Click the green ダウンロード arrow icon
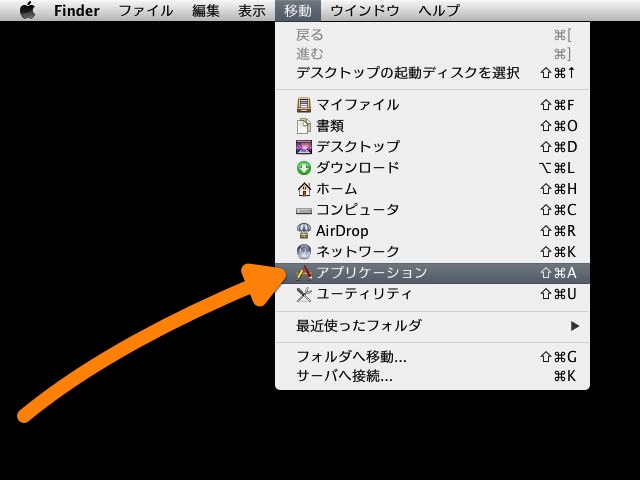640x480 pixels. 304,168
